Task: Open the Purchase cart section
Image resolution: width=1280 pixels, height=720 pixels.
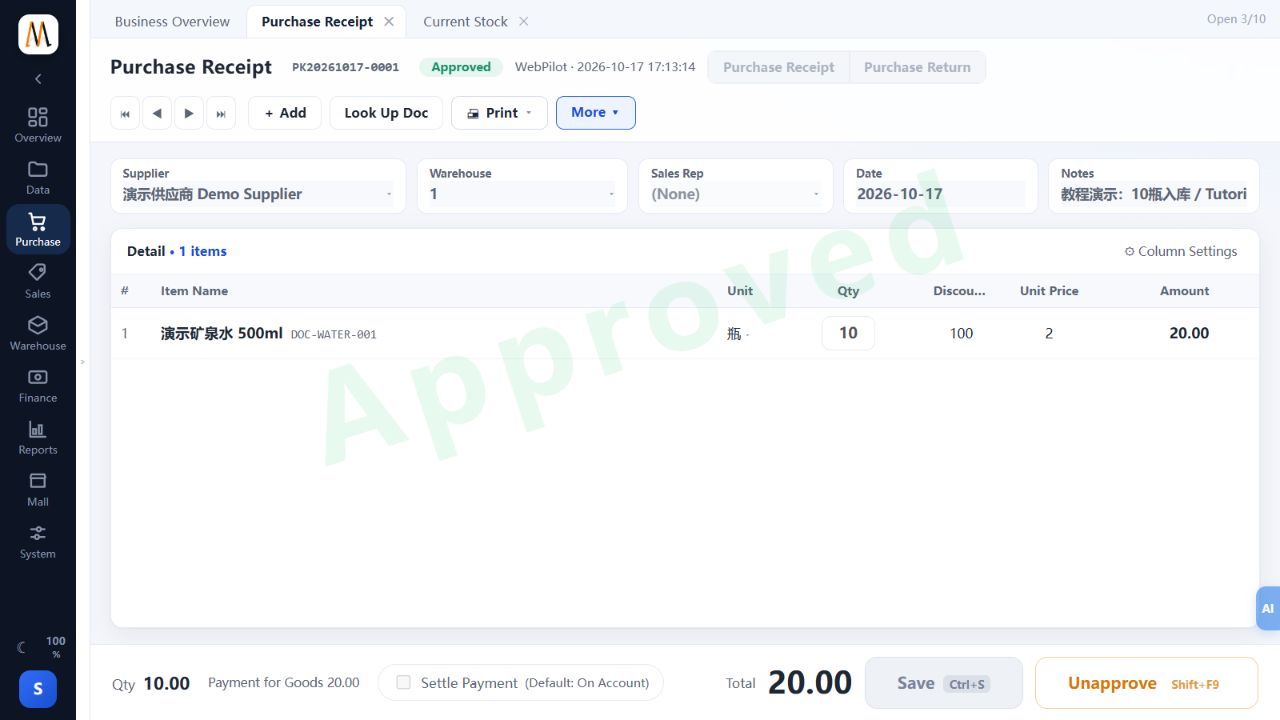Action: click(38, 229)
